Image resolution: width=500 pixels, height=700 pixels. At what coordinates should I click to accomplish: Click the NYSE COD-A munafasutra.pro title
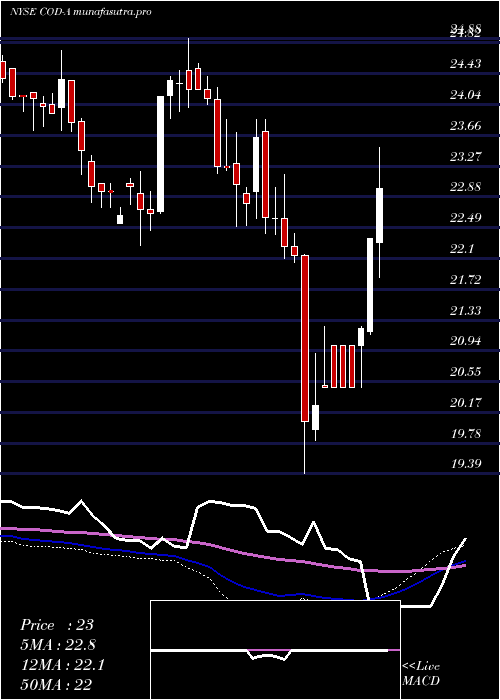point(80,12)
